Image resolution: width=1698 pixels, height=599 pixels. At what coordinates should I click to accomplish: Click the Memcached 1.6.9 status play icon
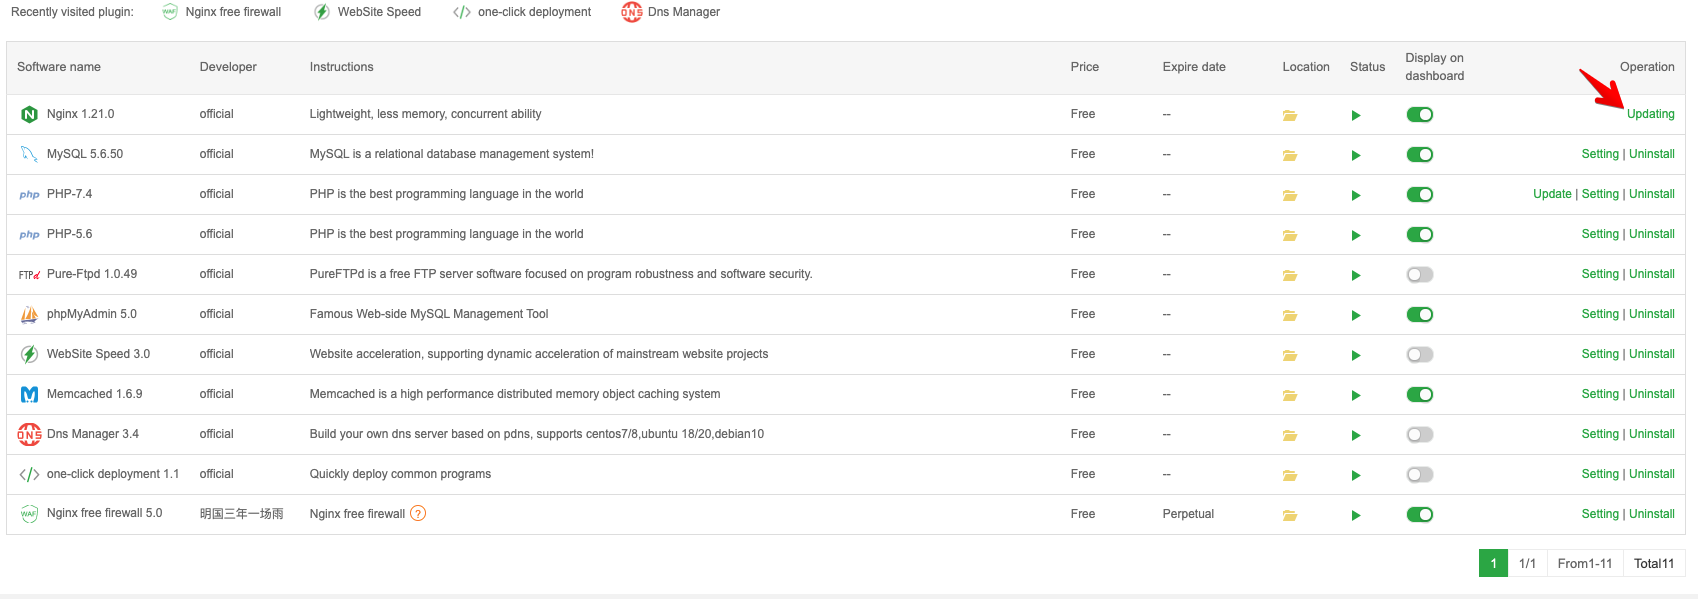tap(1356, 395)
